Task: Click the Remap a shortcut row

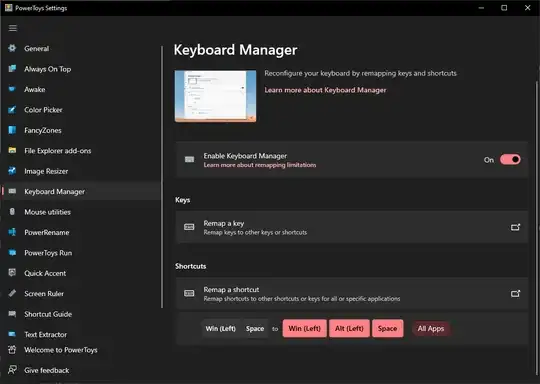Action: pos(352,293)
